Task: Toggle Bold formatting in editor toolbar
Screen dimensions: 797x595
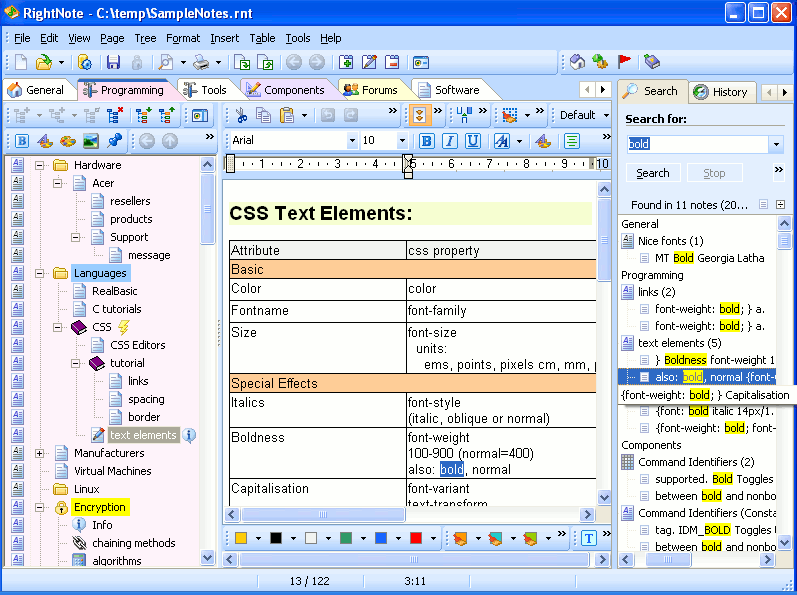Action: tap(426, 141)
